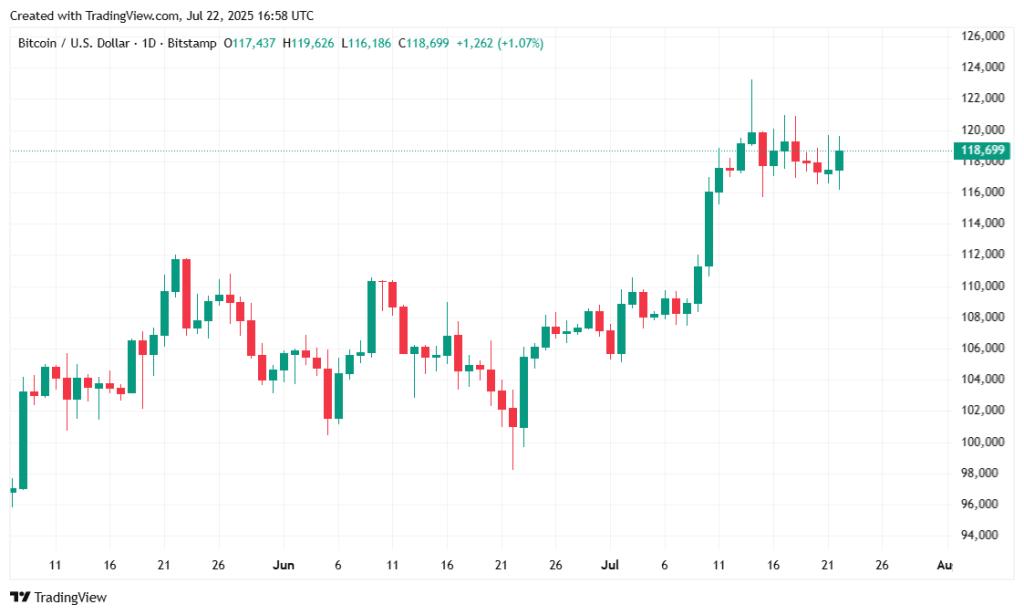Image resolution: width=1024 pixels, height=615 pixels.
Task: Click the 126,000 price axis label
Action: (x=982, y=36)
